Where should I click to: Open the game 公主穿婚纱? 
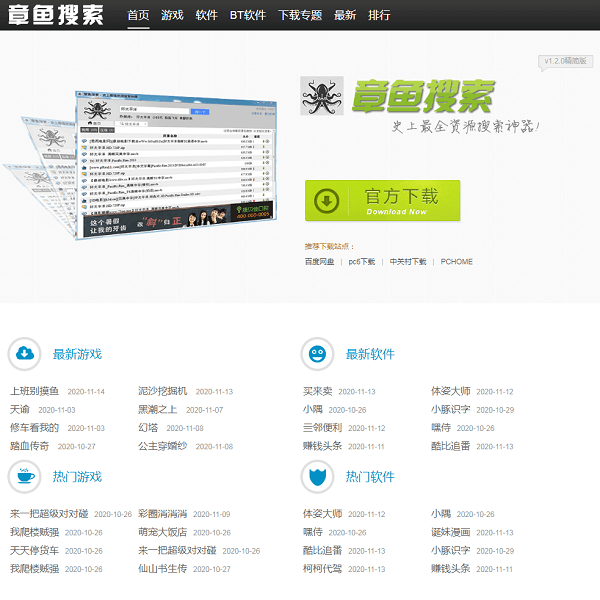tap(163, 446)
